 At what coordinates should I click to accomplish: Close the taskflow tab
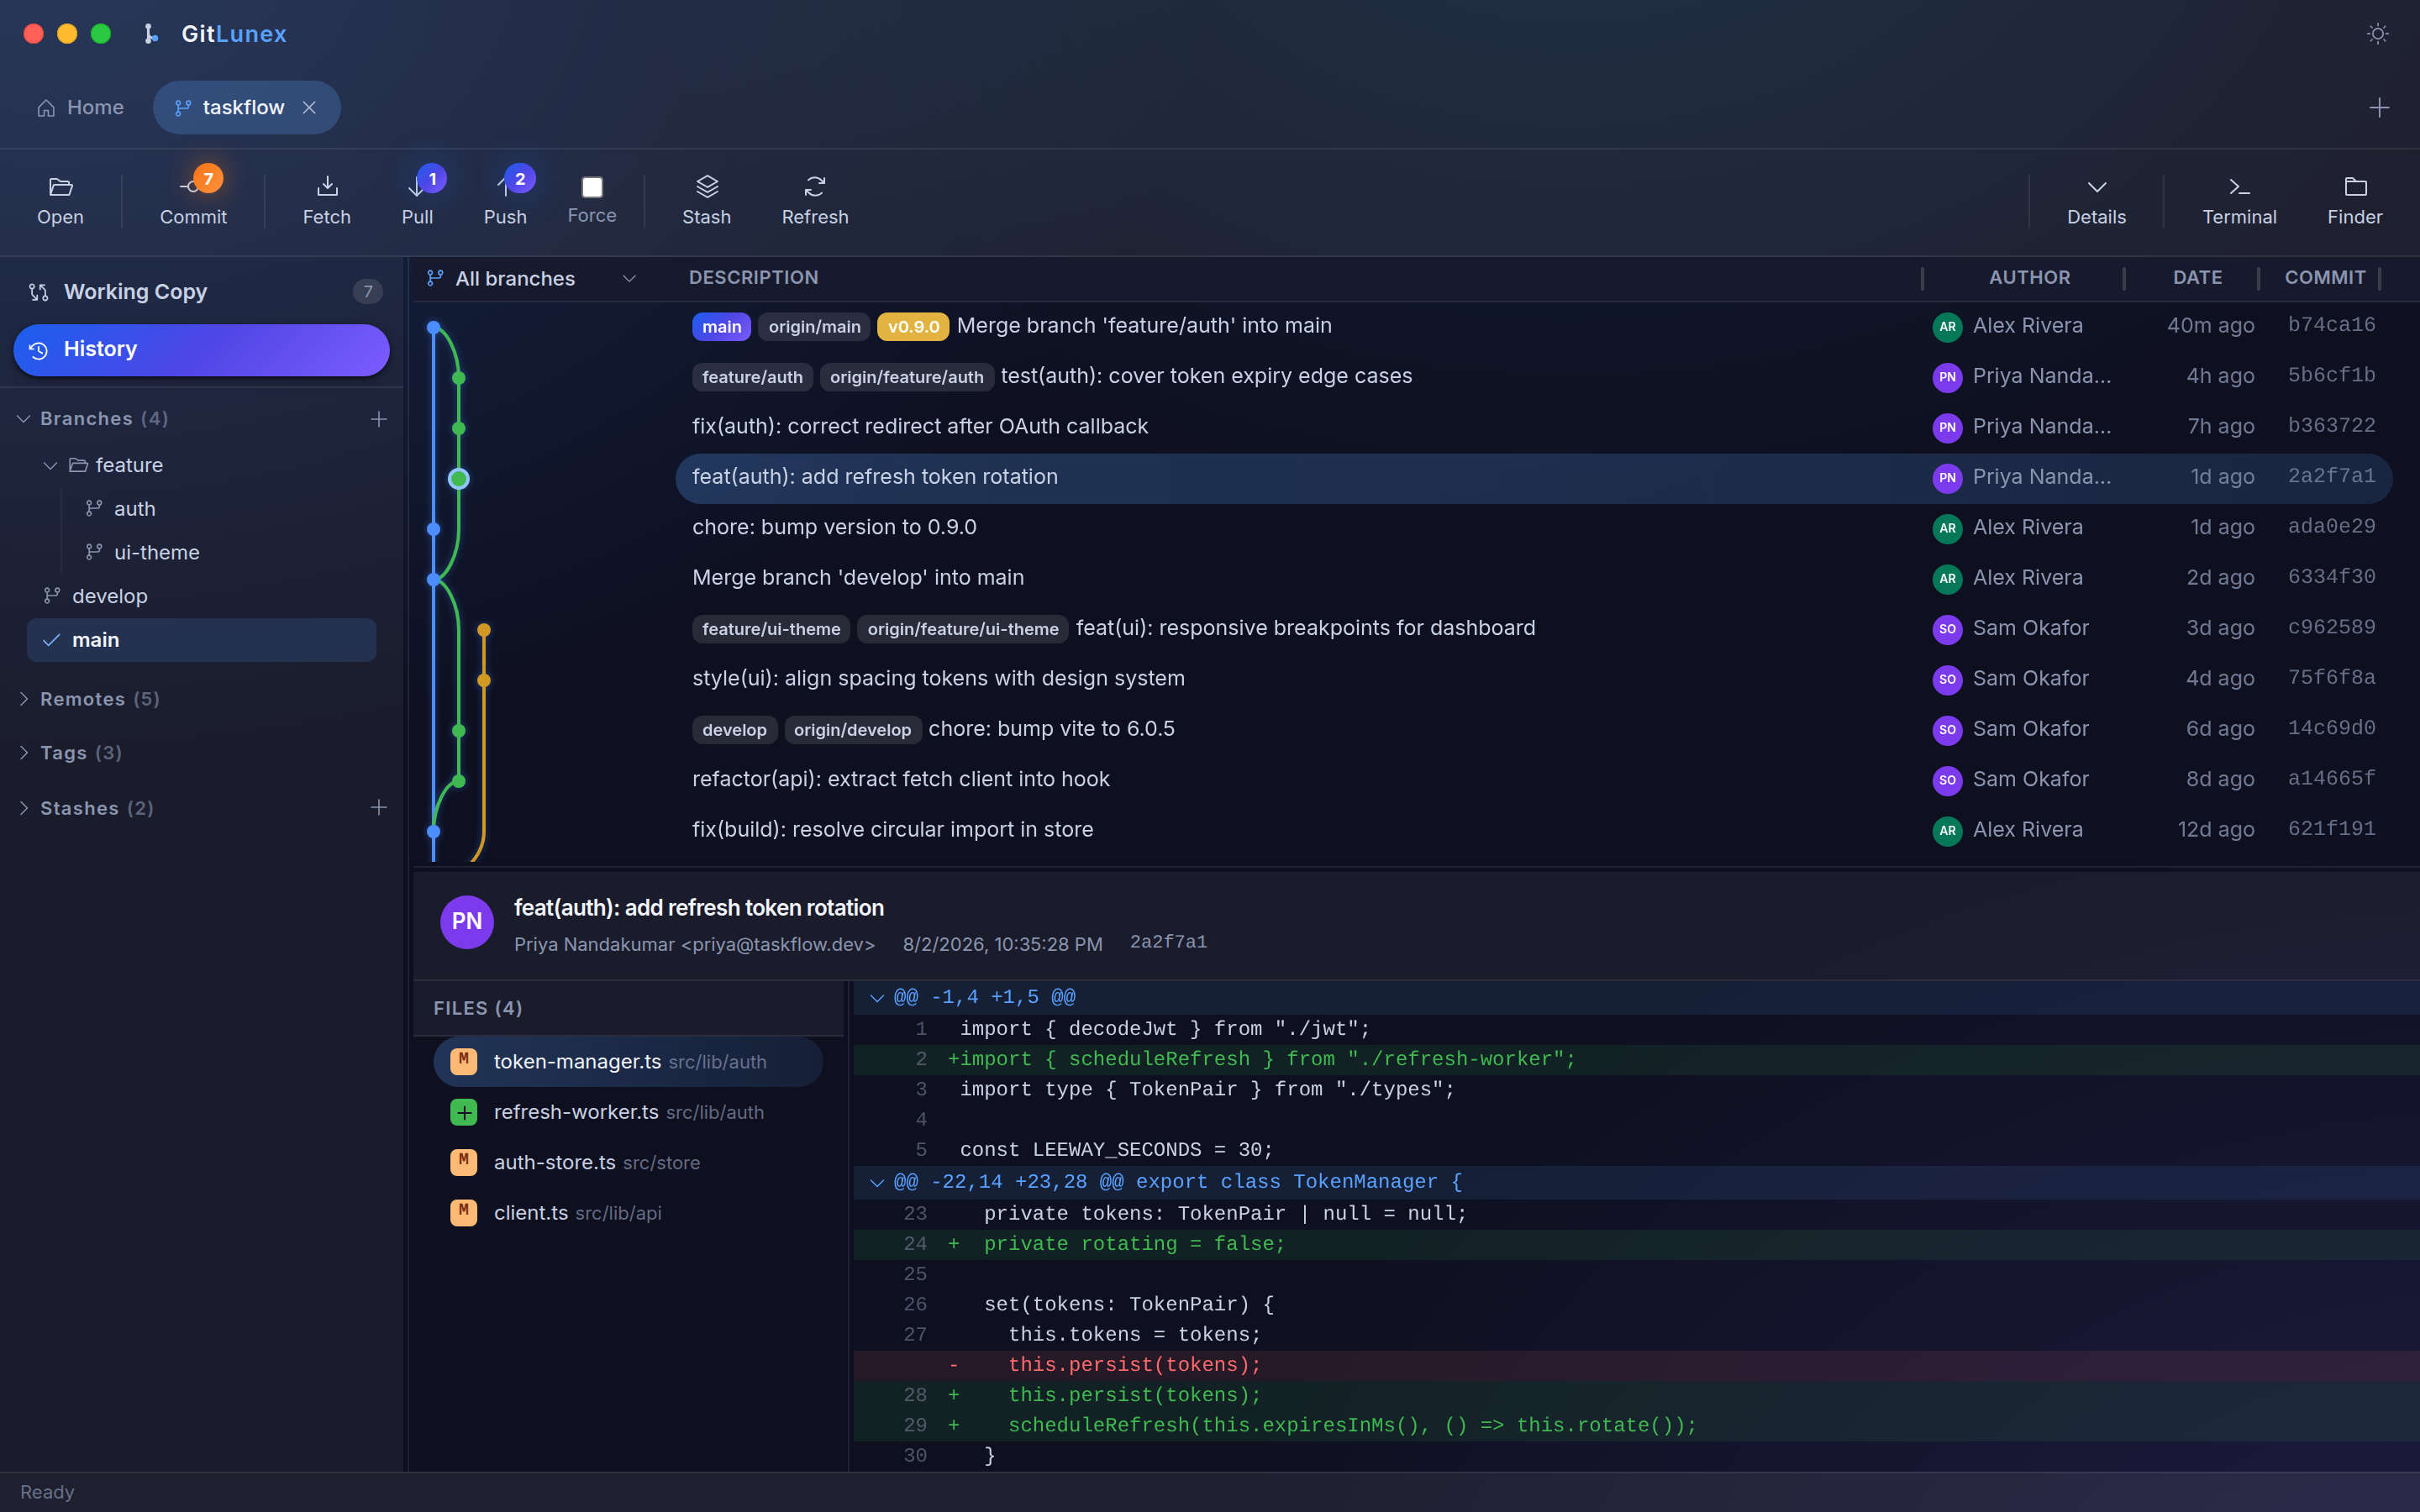(310, 107)
